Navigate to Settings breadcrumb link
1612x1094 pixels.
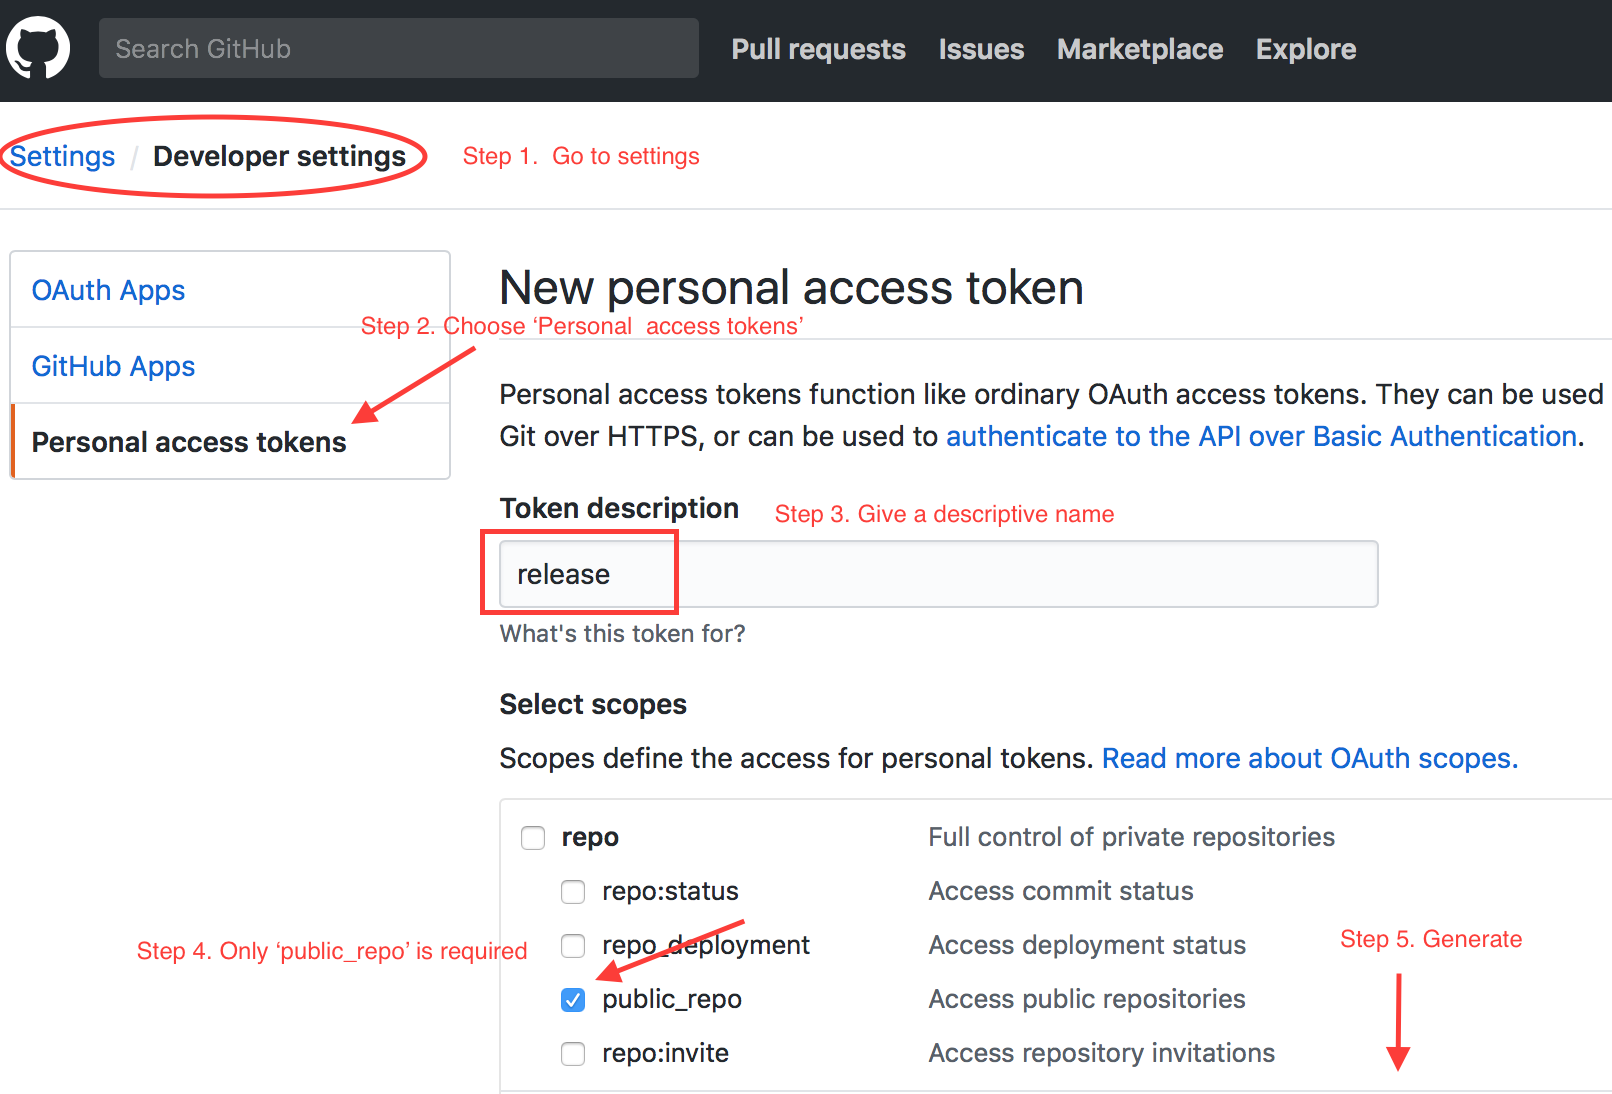63,156
